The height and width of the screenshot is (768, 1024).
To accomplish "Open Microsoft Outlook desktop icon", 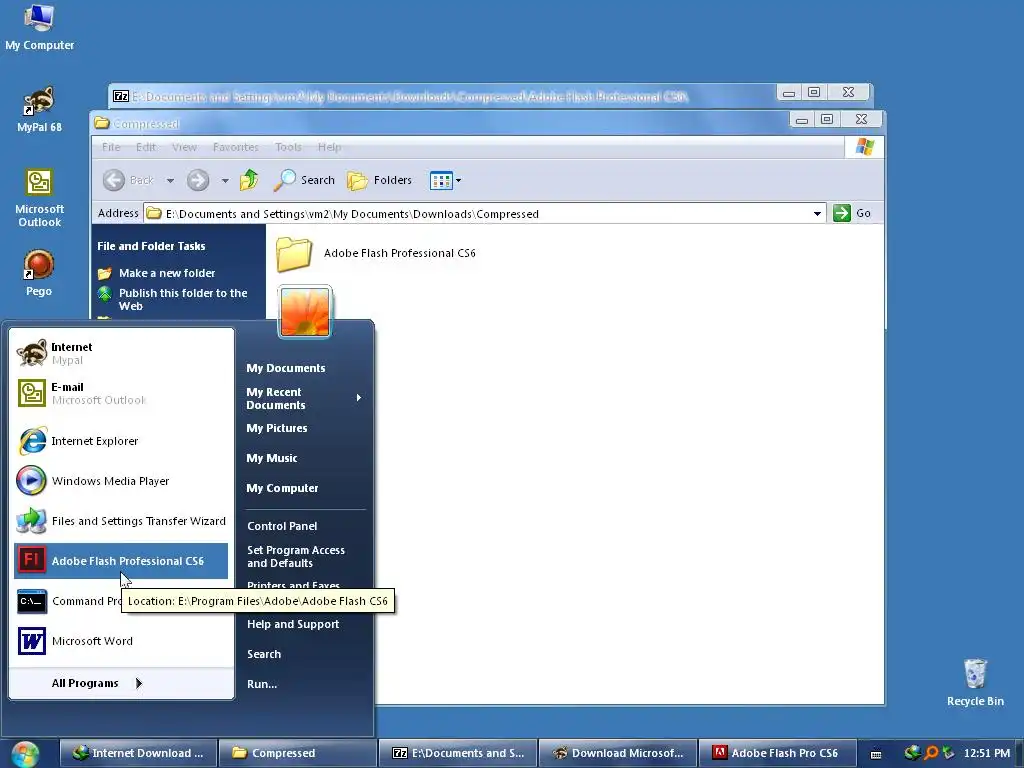I will click(x=39, y=197).
